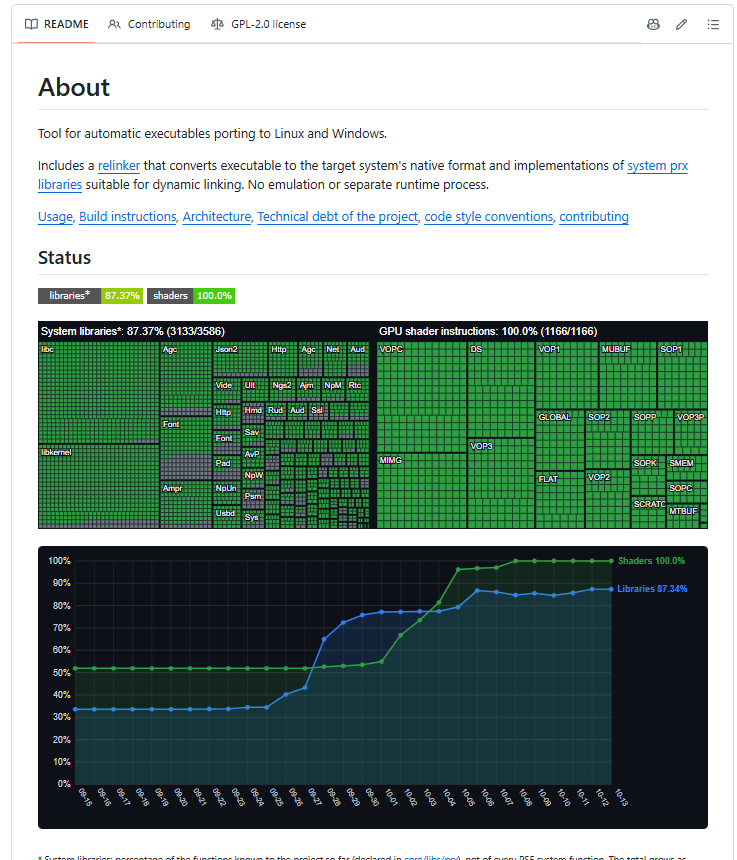Click the VOPC block in shader treemap
This screenshot has width=737, height=860.
[x=421, y=397]
